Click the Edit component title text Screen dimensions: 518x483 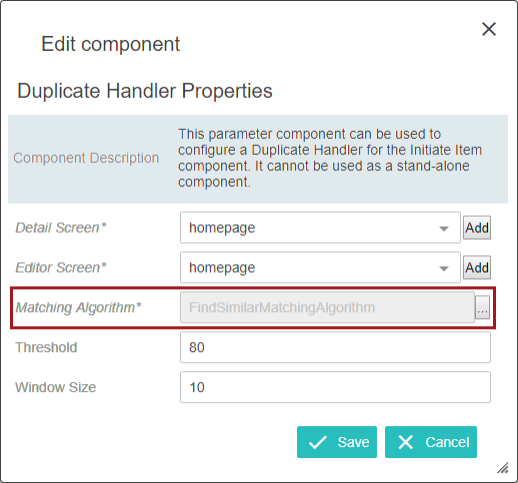[110, 44]
